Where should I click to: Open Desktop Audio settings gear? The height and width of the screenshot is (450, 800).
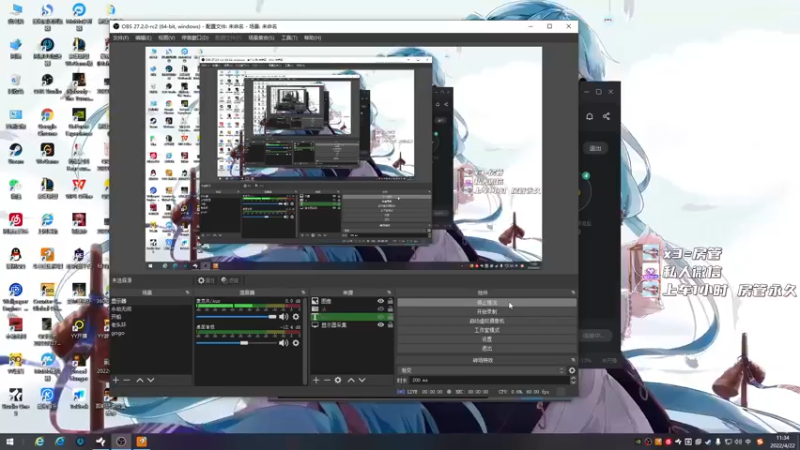coord(296,343)
